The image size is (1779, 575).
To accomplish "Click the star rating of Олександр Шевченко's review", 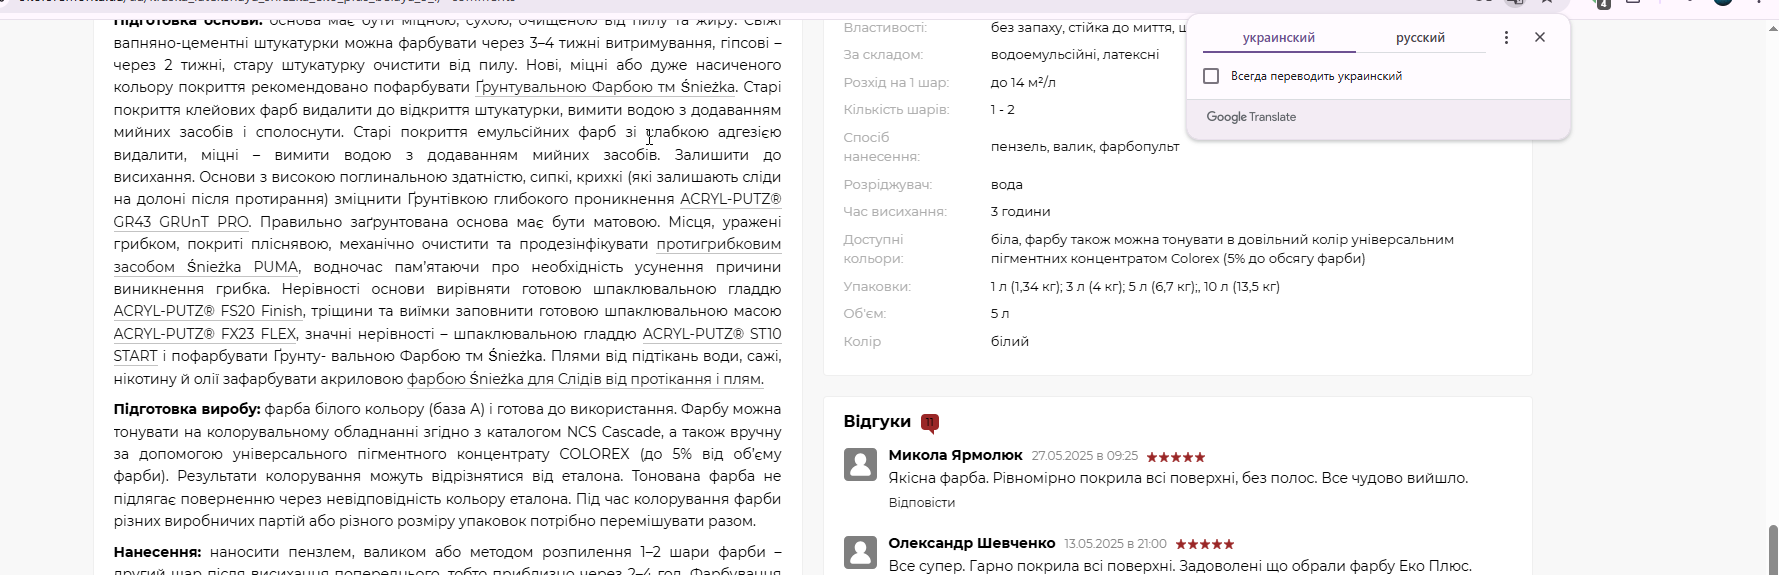I will click(x=1205, y=544).
